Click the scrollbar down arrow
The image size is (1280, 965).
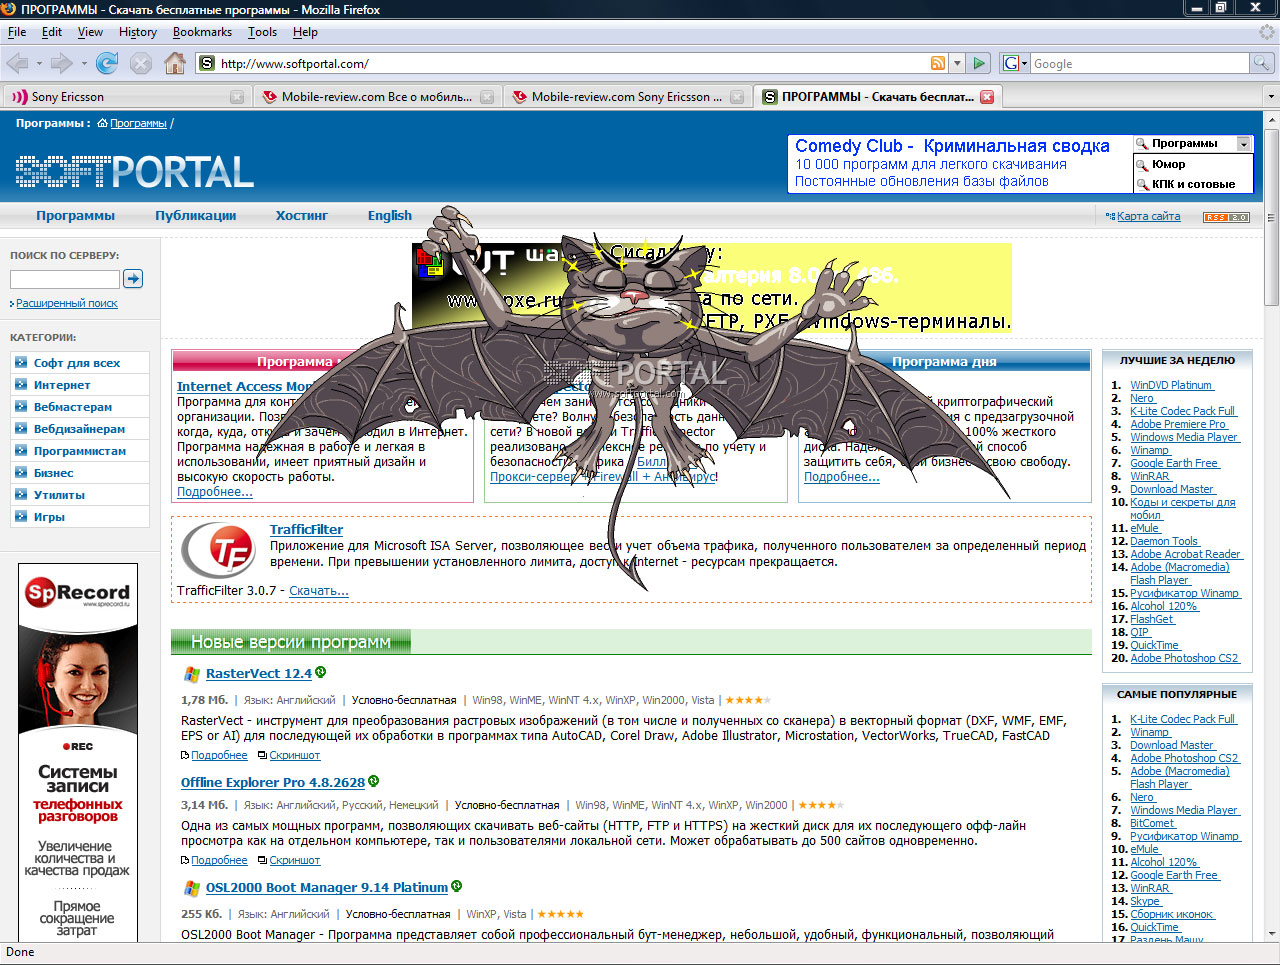(x=1272, y=933)
